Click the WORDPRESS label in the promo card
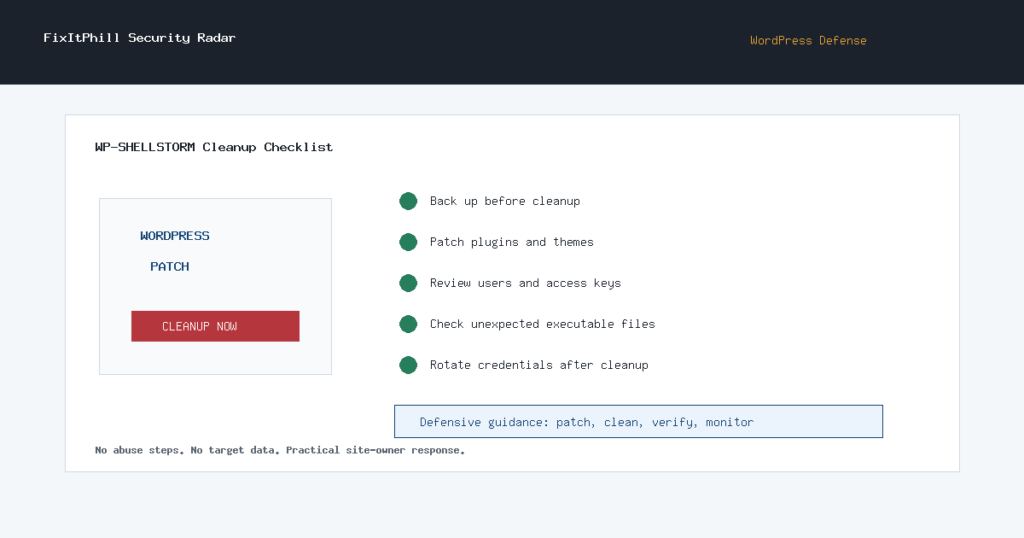This screenshot has width=1024, height=538. 174,236
